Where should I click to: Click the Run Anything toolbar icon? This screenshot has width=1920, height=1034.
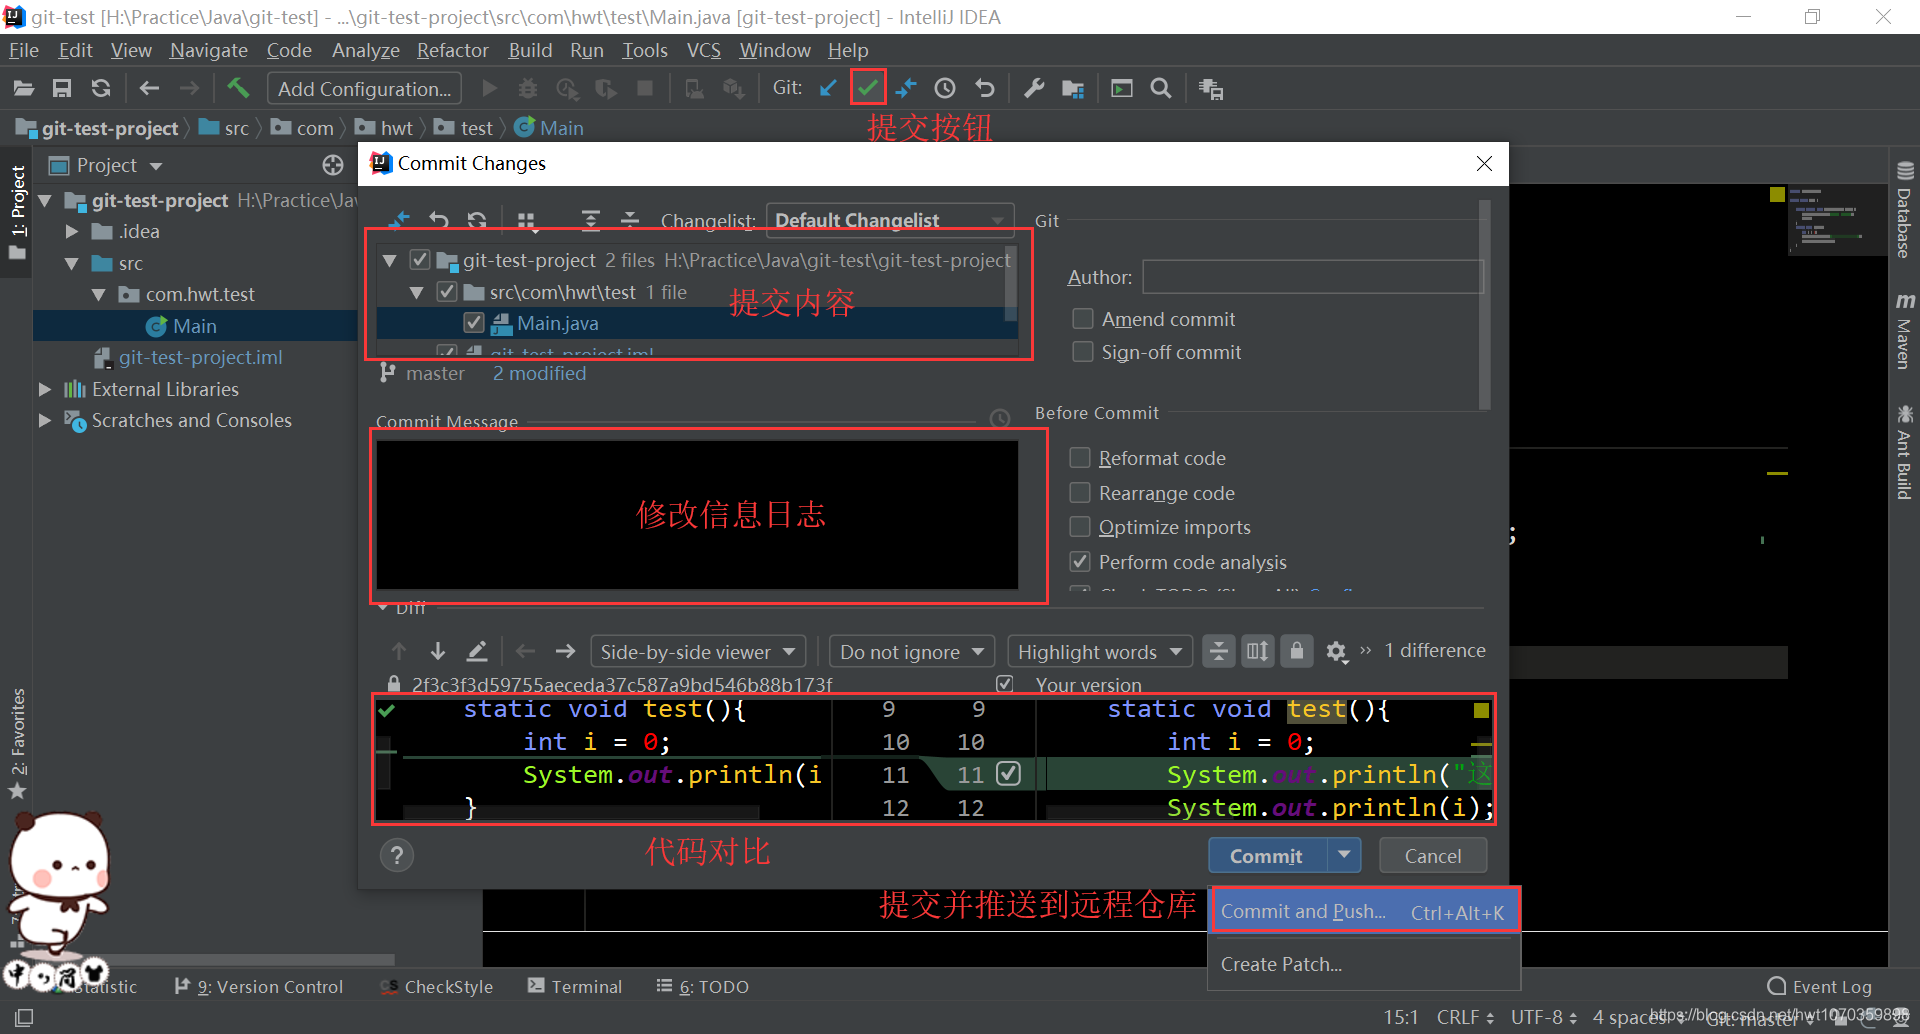1122,89
